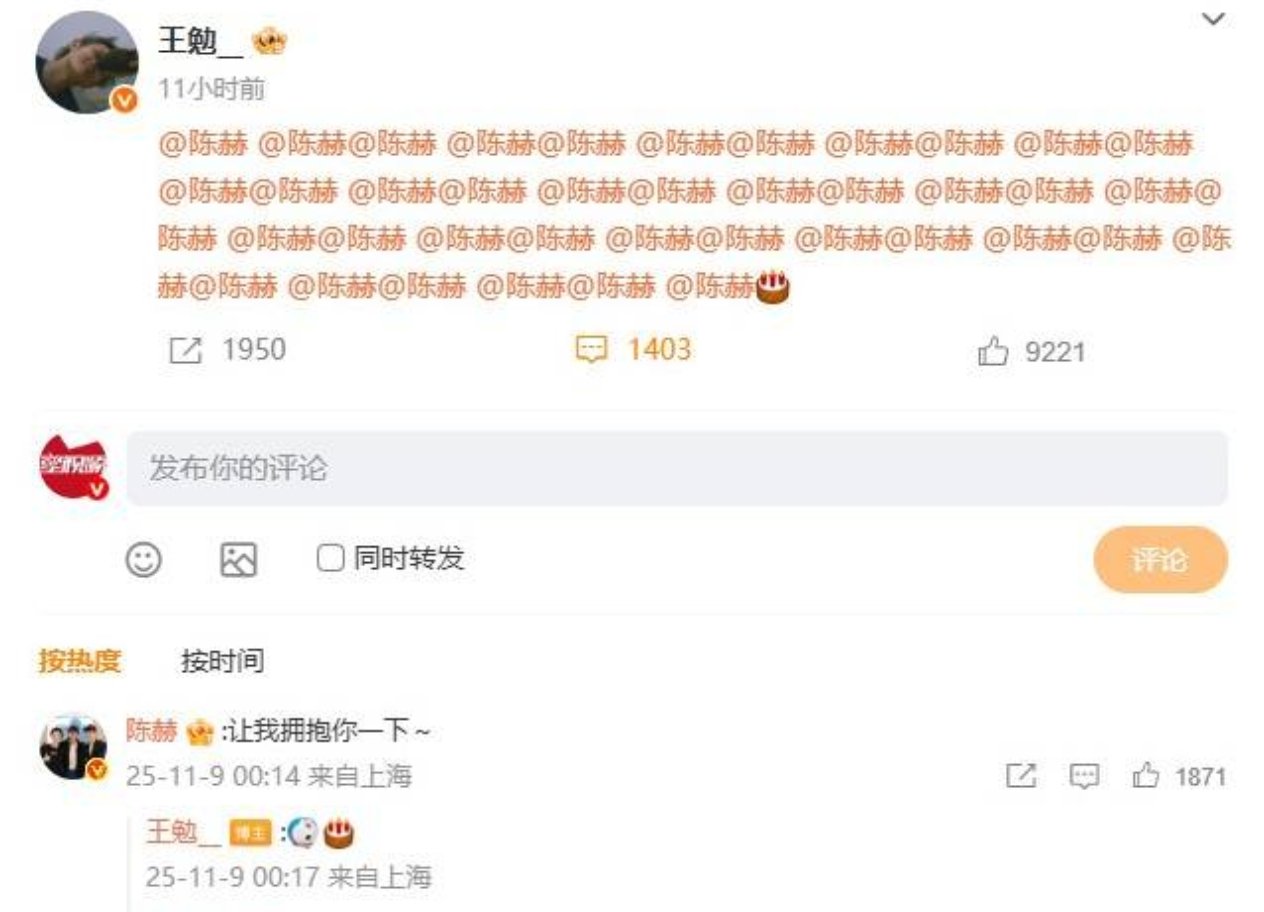Viewport: 1264px width, 912px height.
Task: Open 王勉_ profile name link at top
Action: tap(200, 40)
